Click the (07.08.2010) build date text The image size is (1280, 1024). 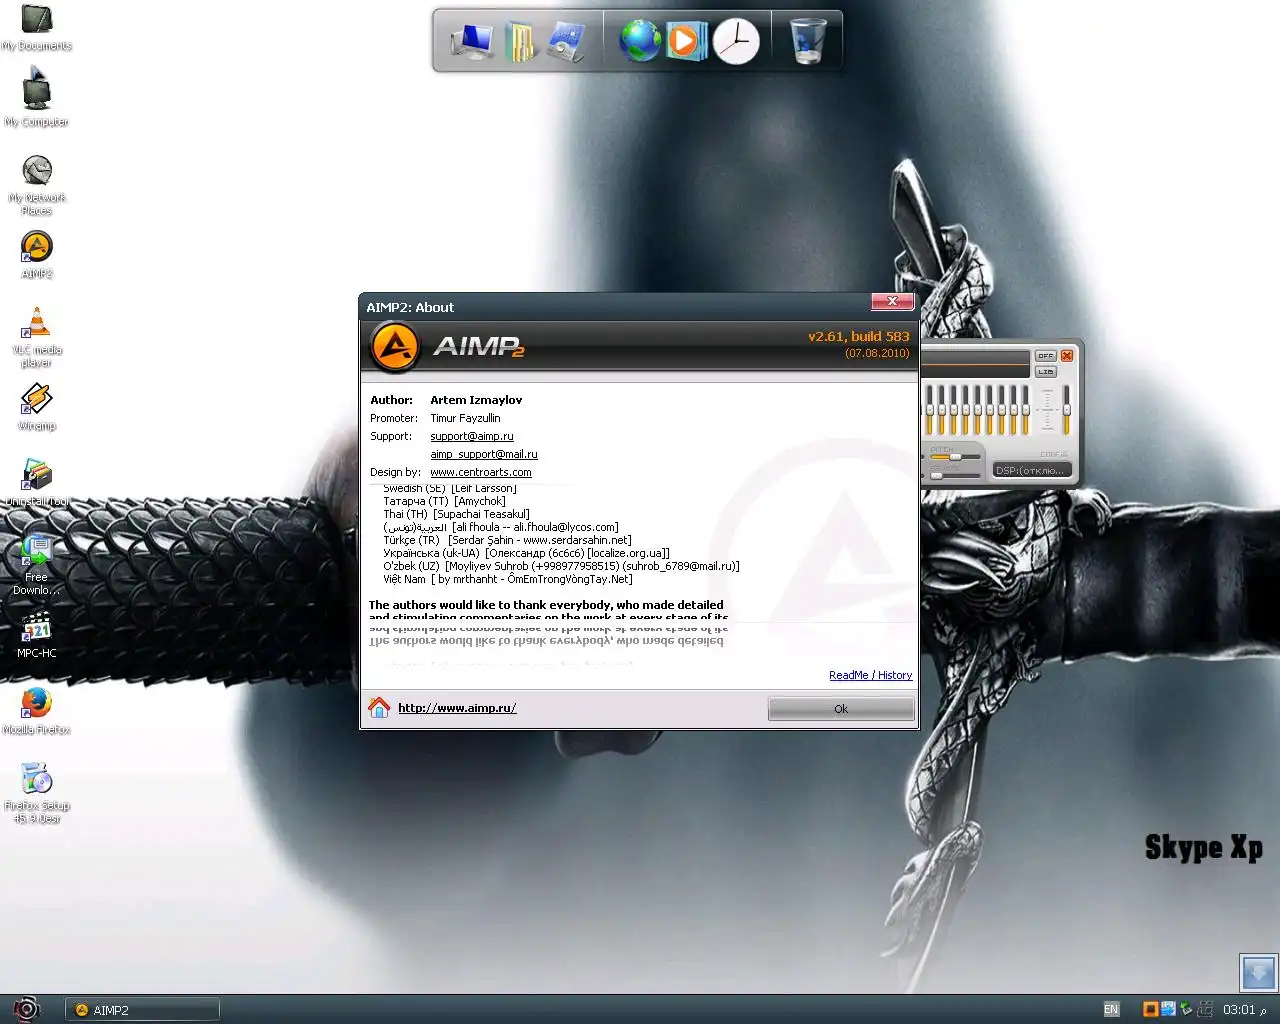[x=877, y=353]
